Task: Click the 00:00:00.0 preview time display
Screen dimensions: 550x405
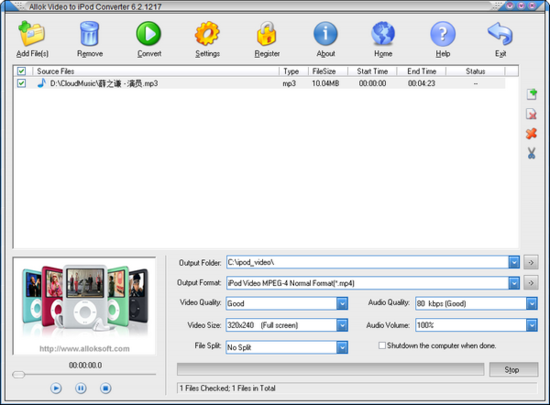Action: (85, 365)
